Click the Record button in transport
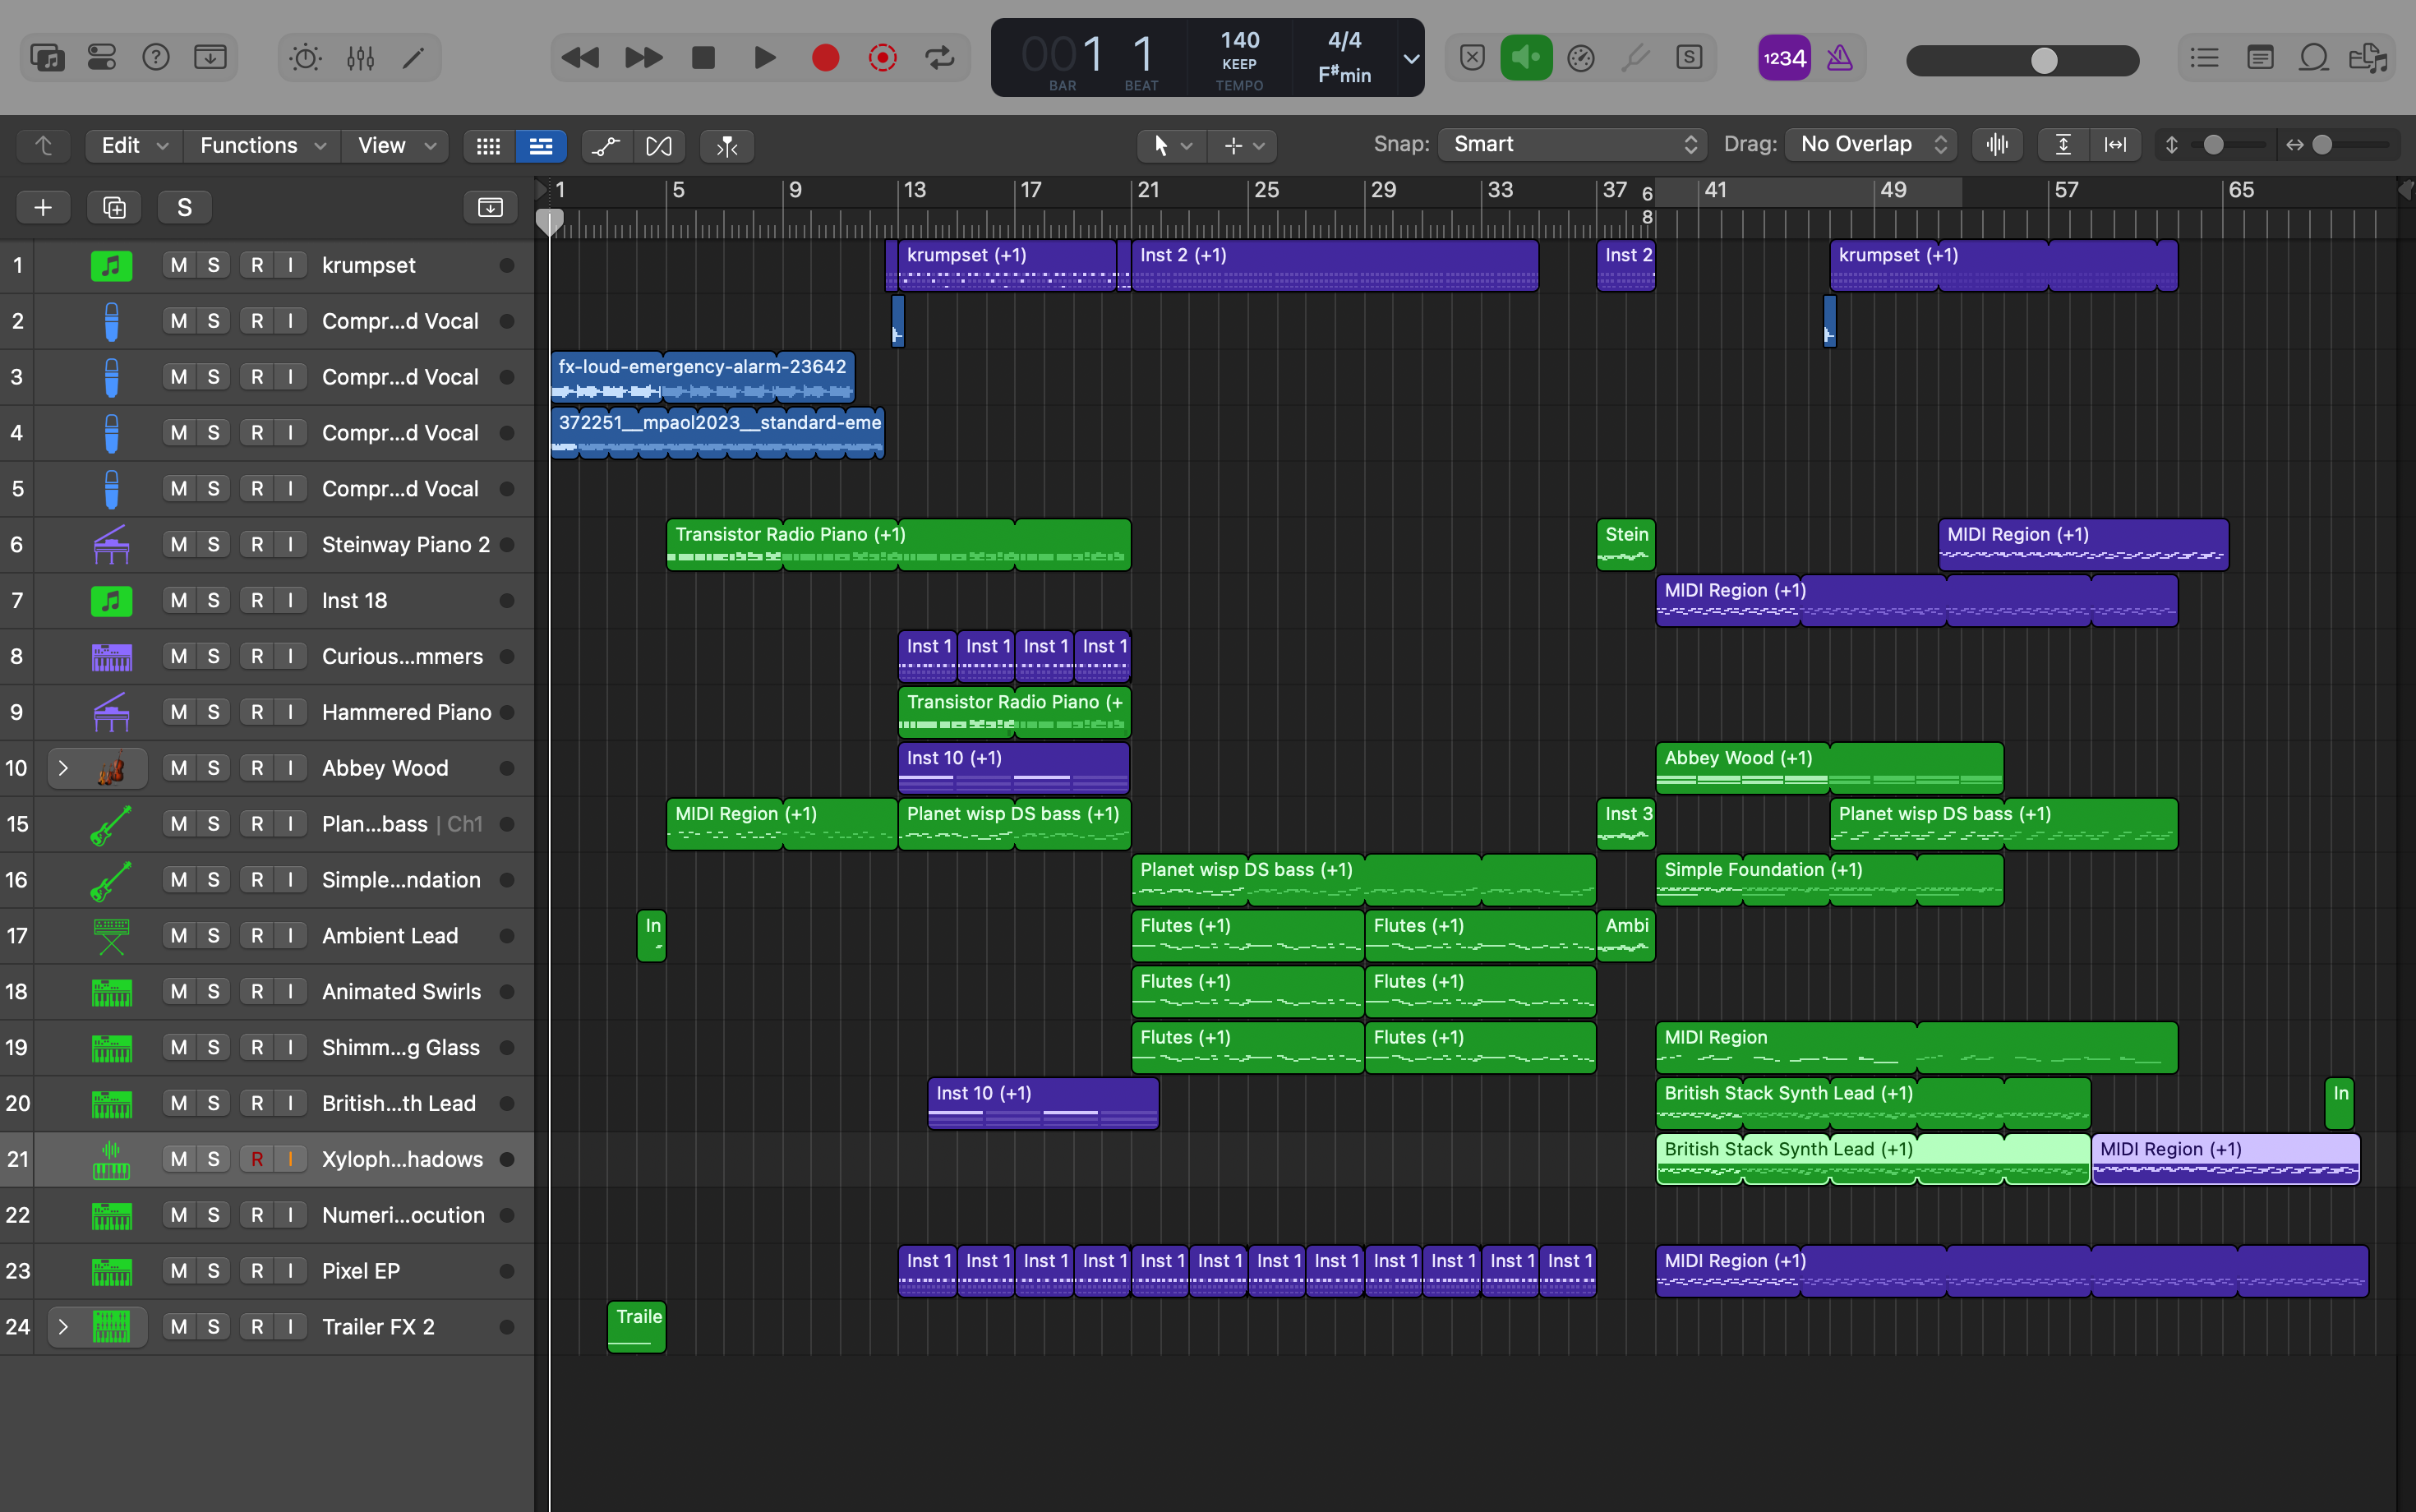Screen dimensions: 2416x1512 click(x=824, y=58)
